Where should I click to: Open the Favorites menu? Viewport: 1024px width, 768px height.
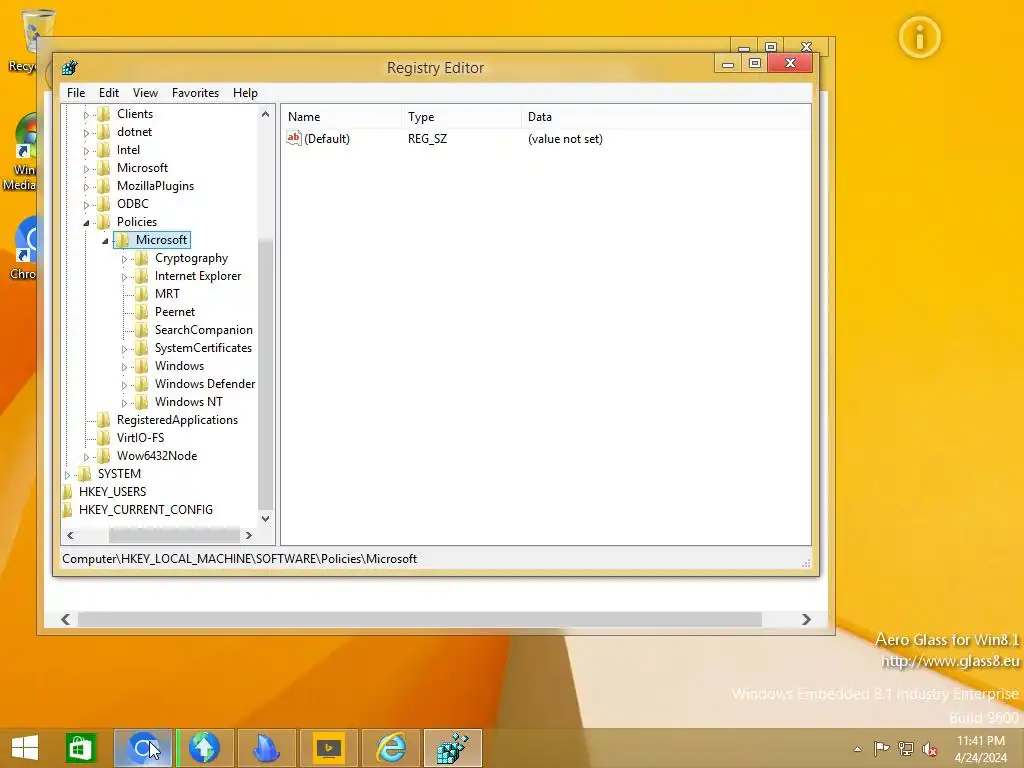pos(195,93)
